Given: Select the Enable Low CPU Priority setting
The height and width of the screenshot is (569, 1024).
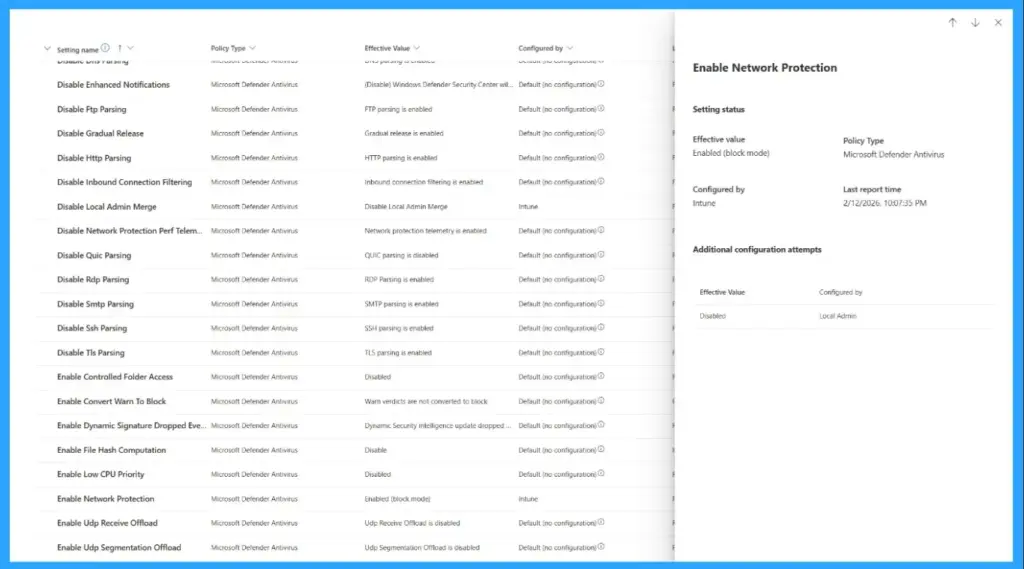Looking at the screenshot, I should pyautogui.click(x=101, y=474).
